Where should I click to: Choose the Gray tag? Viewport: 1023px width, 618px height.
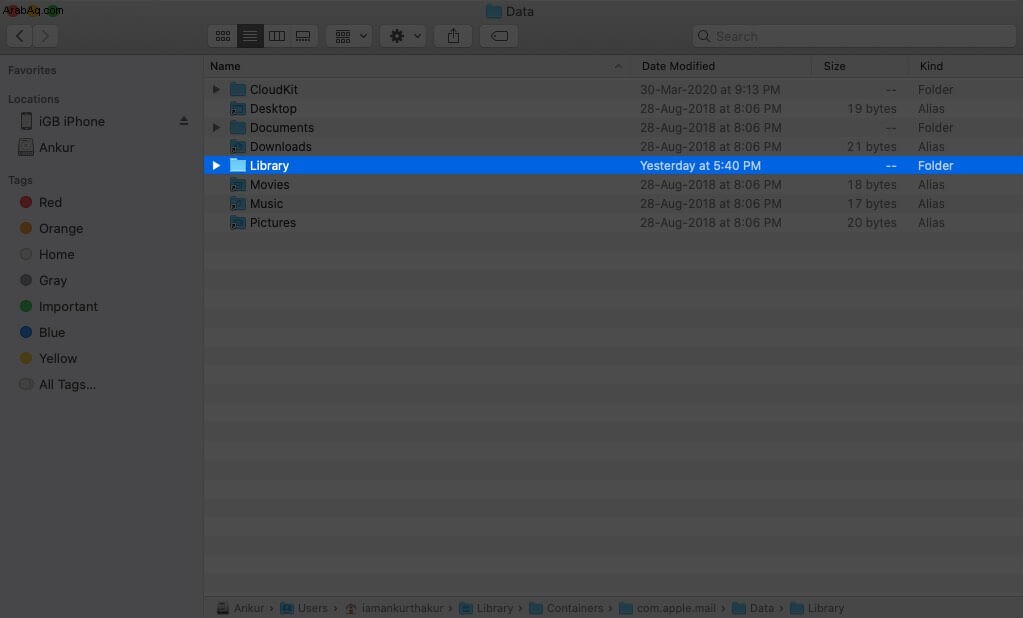53,281
